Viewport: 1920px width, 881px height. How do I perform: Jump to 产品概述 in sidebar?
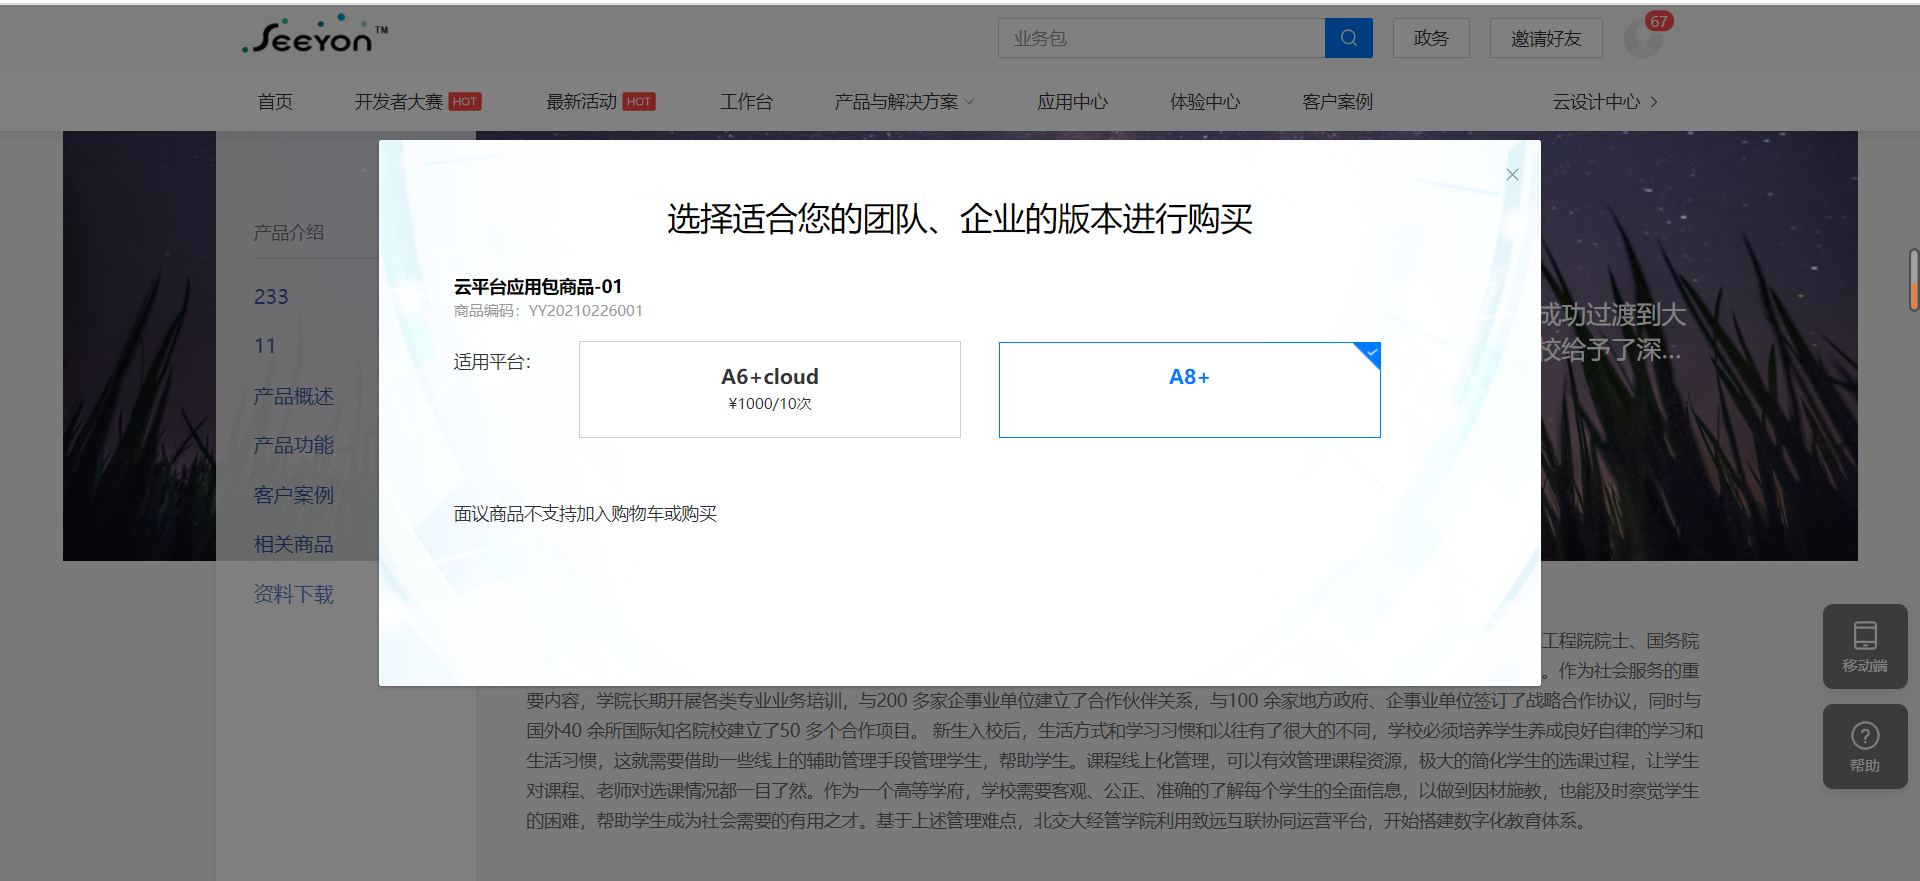[294, 396]
